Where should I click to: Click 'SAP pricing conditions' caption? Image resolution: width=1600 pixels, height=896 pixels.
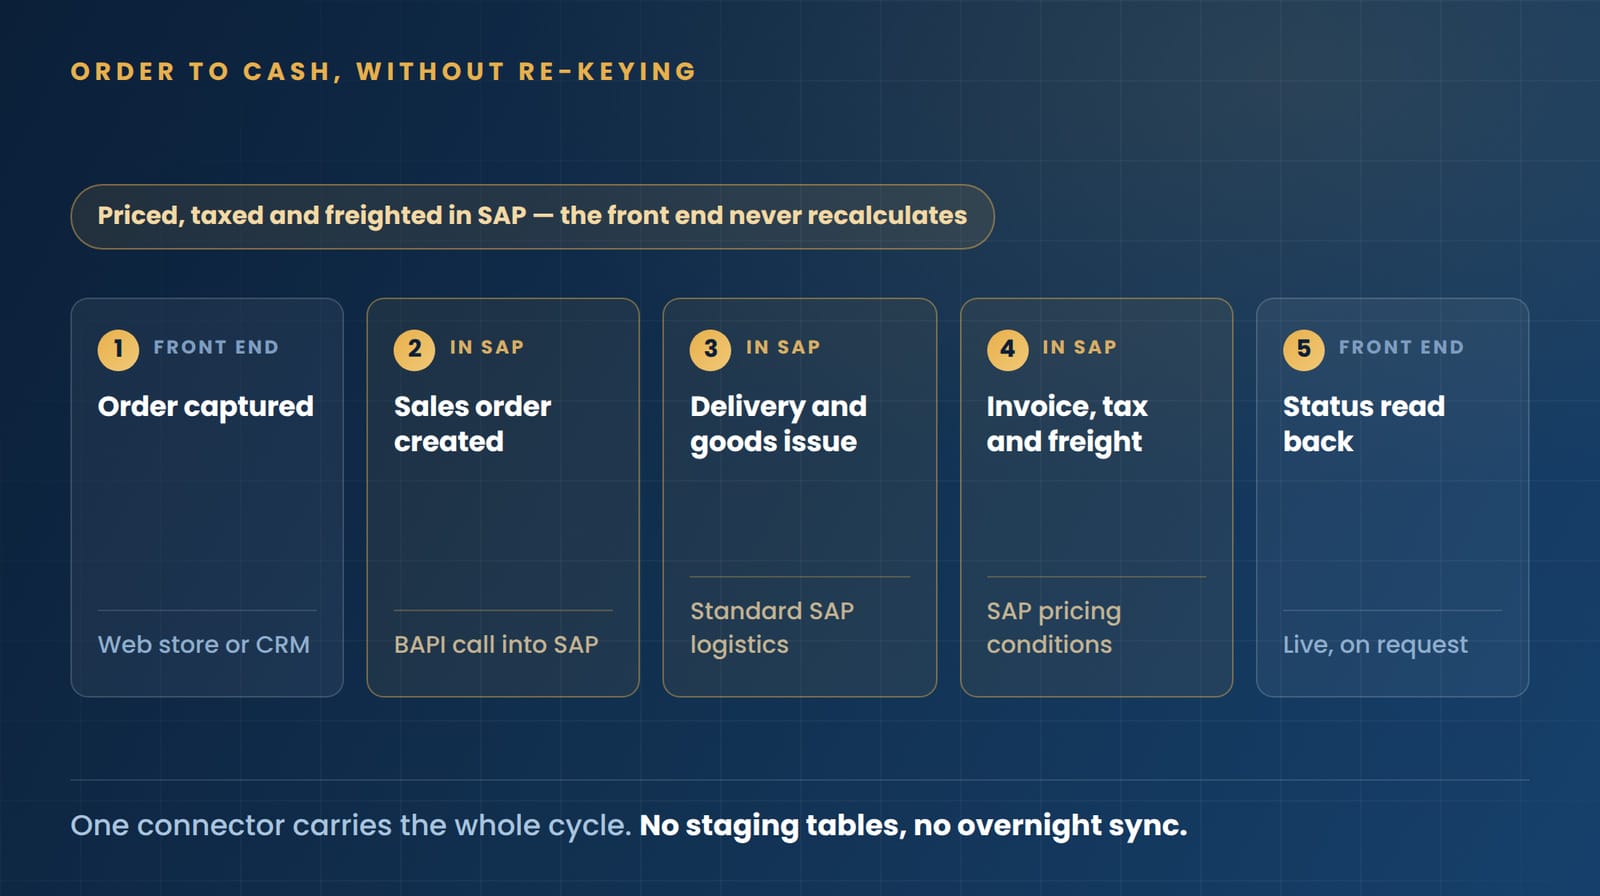tap(1054, 628)
